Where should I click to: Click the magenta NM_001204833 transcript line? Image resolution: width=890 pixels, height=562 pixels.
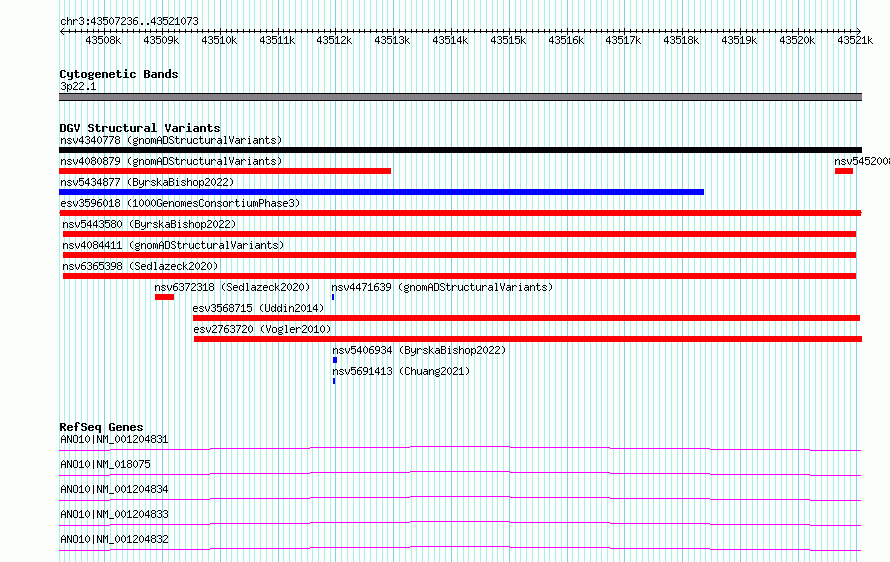(460, 523)
